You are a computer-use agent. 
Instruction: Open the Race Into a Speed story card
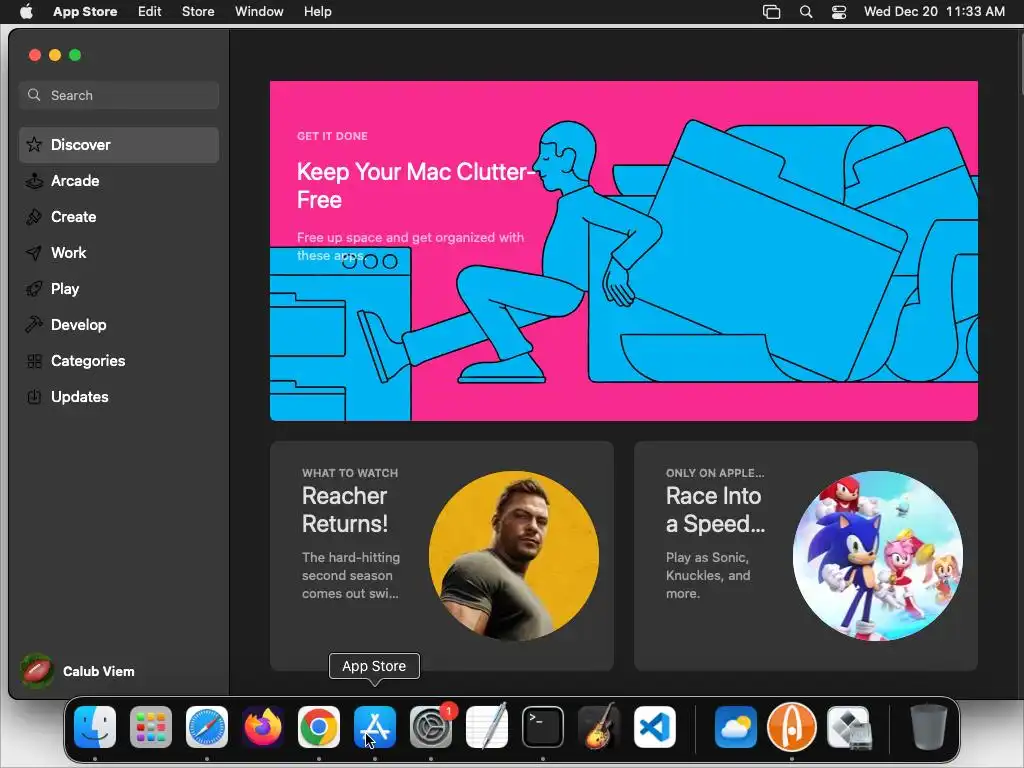(x=806, y=556)
